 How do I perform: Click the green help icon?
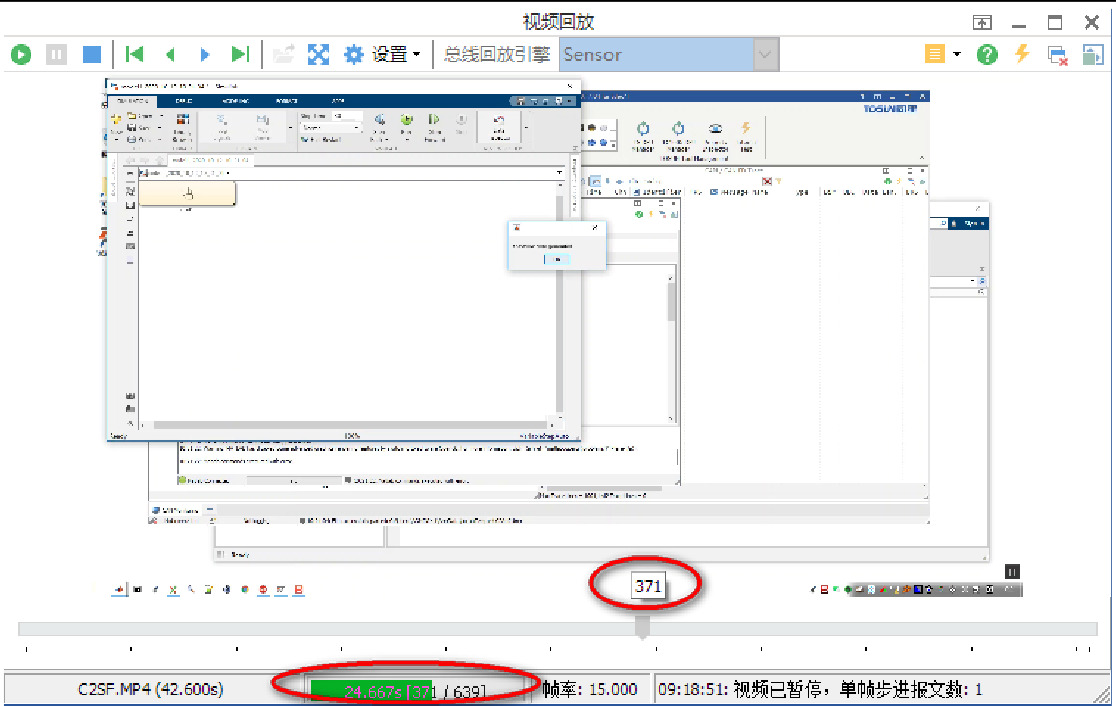pos(987,54)
